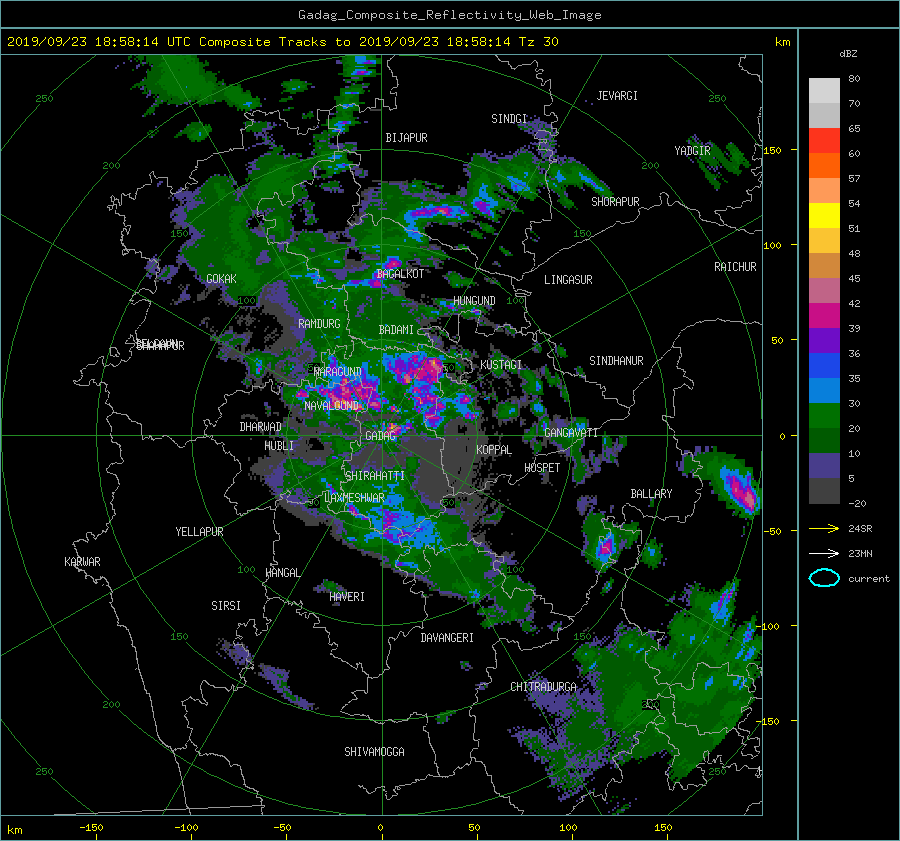Click the 'current' legend label
Screen dimensions: 900x841
(x=869, y=579)
